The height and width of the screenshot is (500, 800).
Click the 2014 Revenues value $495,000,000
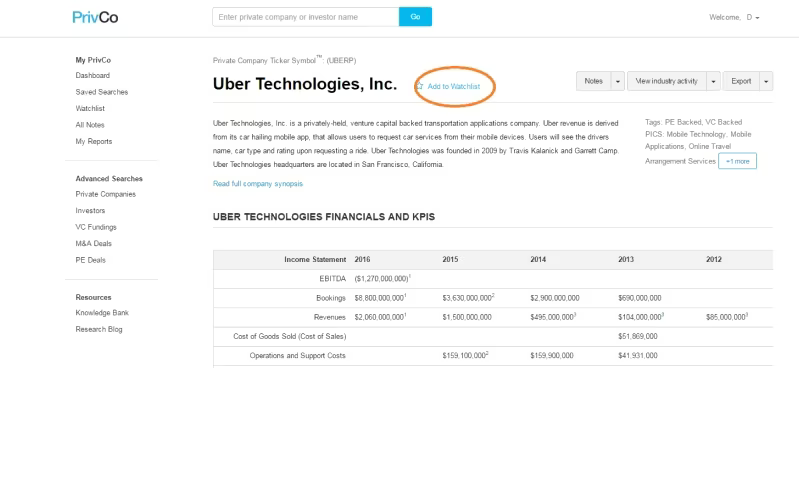point(553,317)
